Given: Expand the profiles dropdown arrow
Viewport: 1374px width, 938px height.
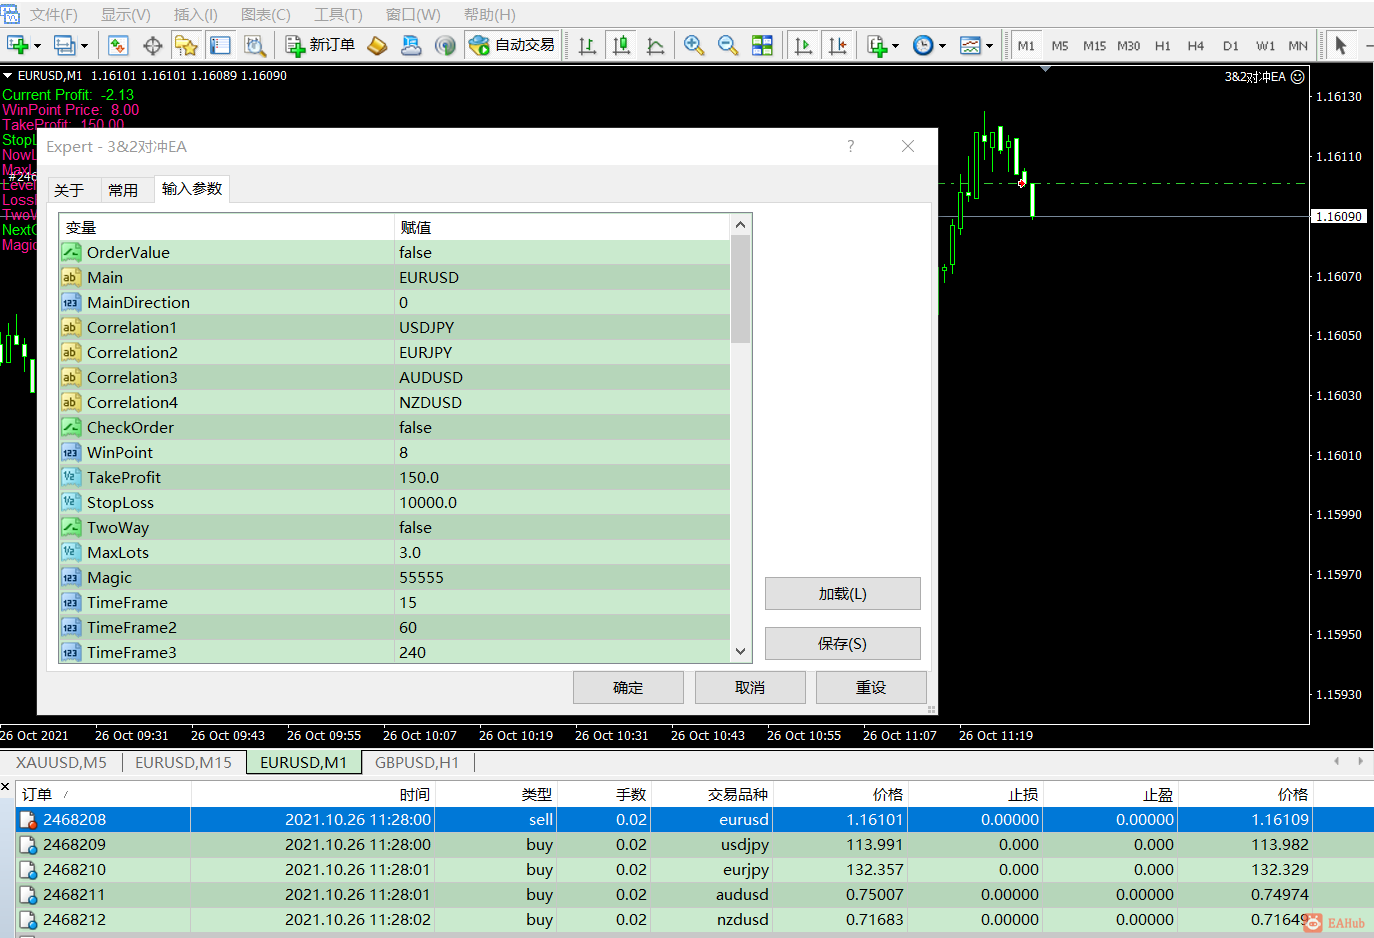Looking at the screenshot, I should click(x=84, y=46).
